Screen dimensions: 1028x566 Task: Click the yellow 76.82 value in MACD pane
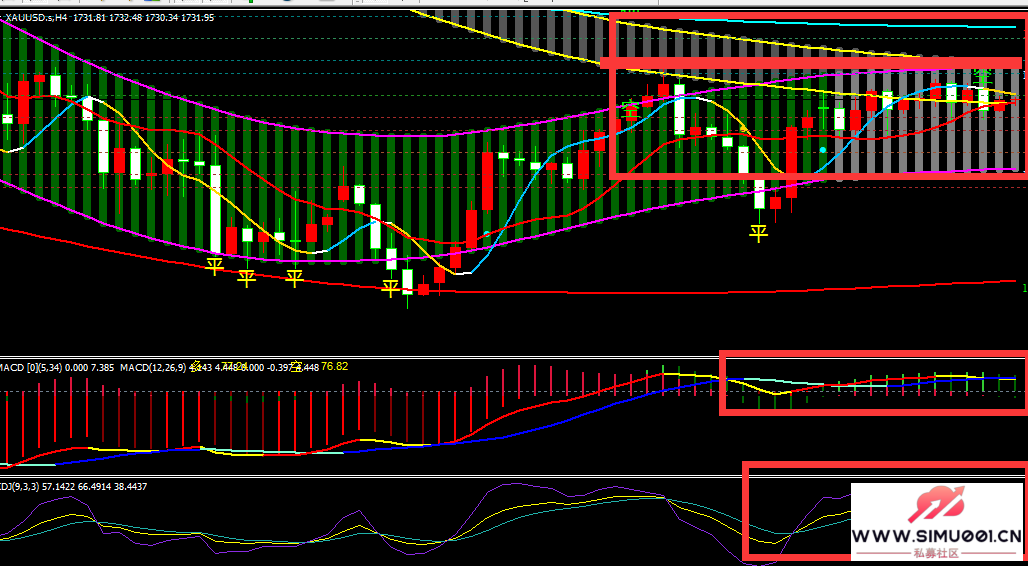click(x=334, y=367)
